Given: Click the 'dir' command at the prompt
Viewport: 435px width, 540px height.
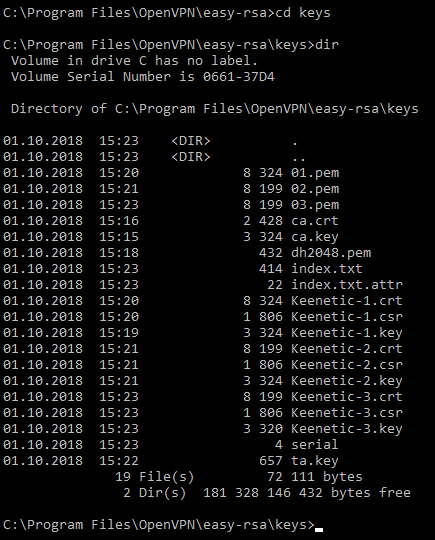Looking at the screenshot, I should point(327,45).
